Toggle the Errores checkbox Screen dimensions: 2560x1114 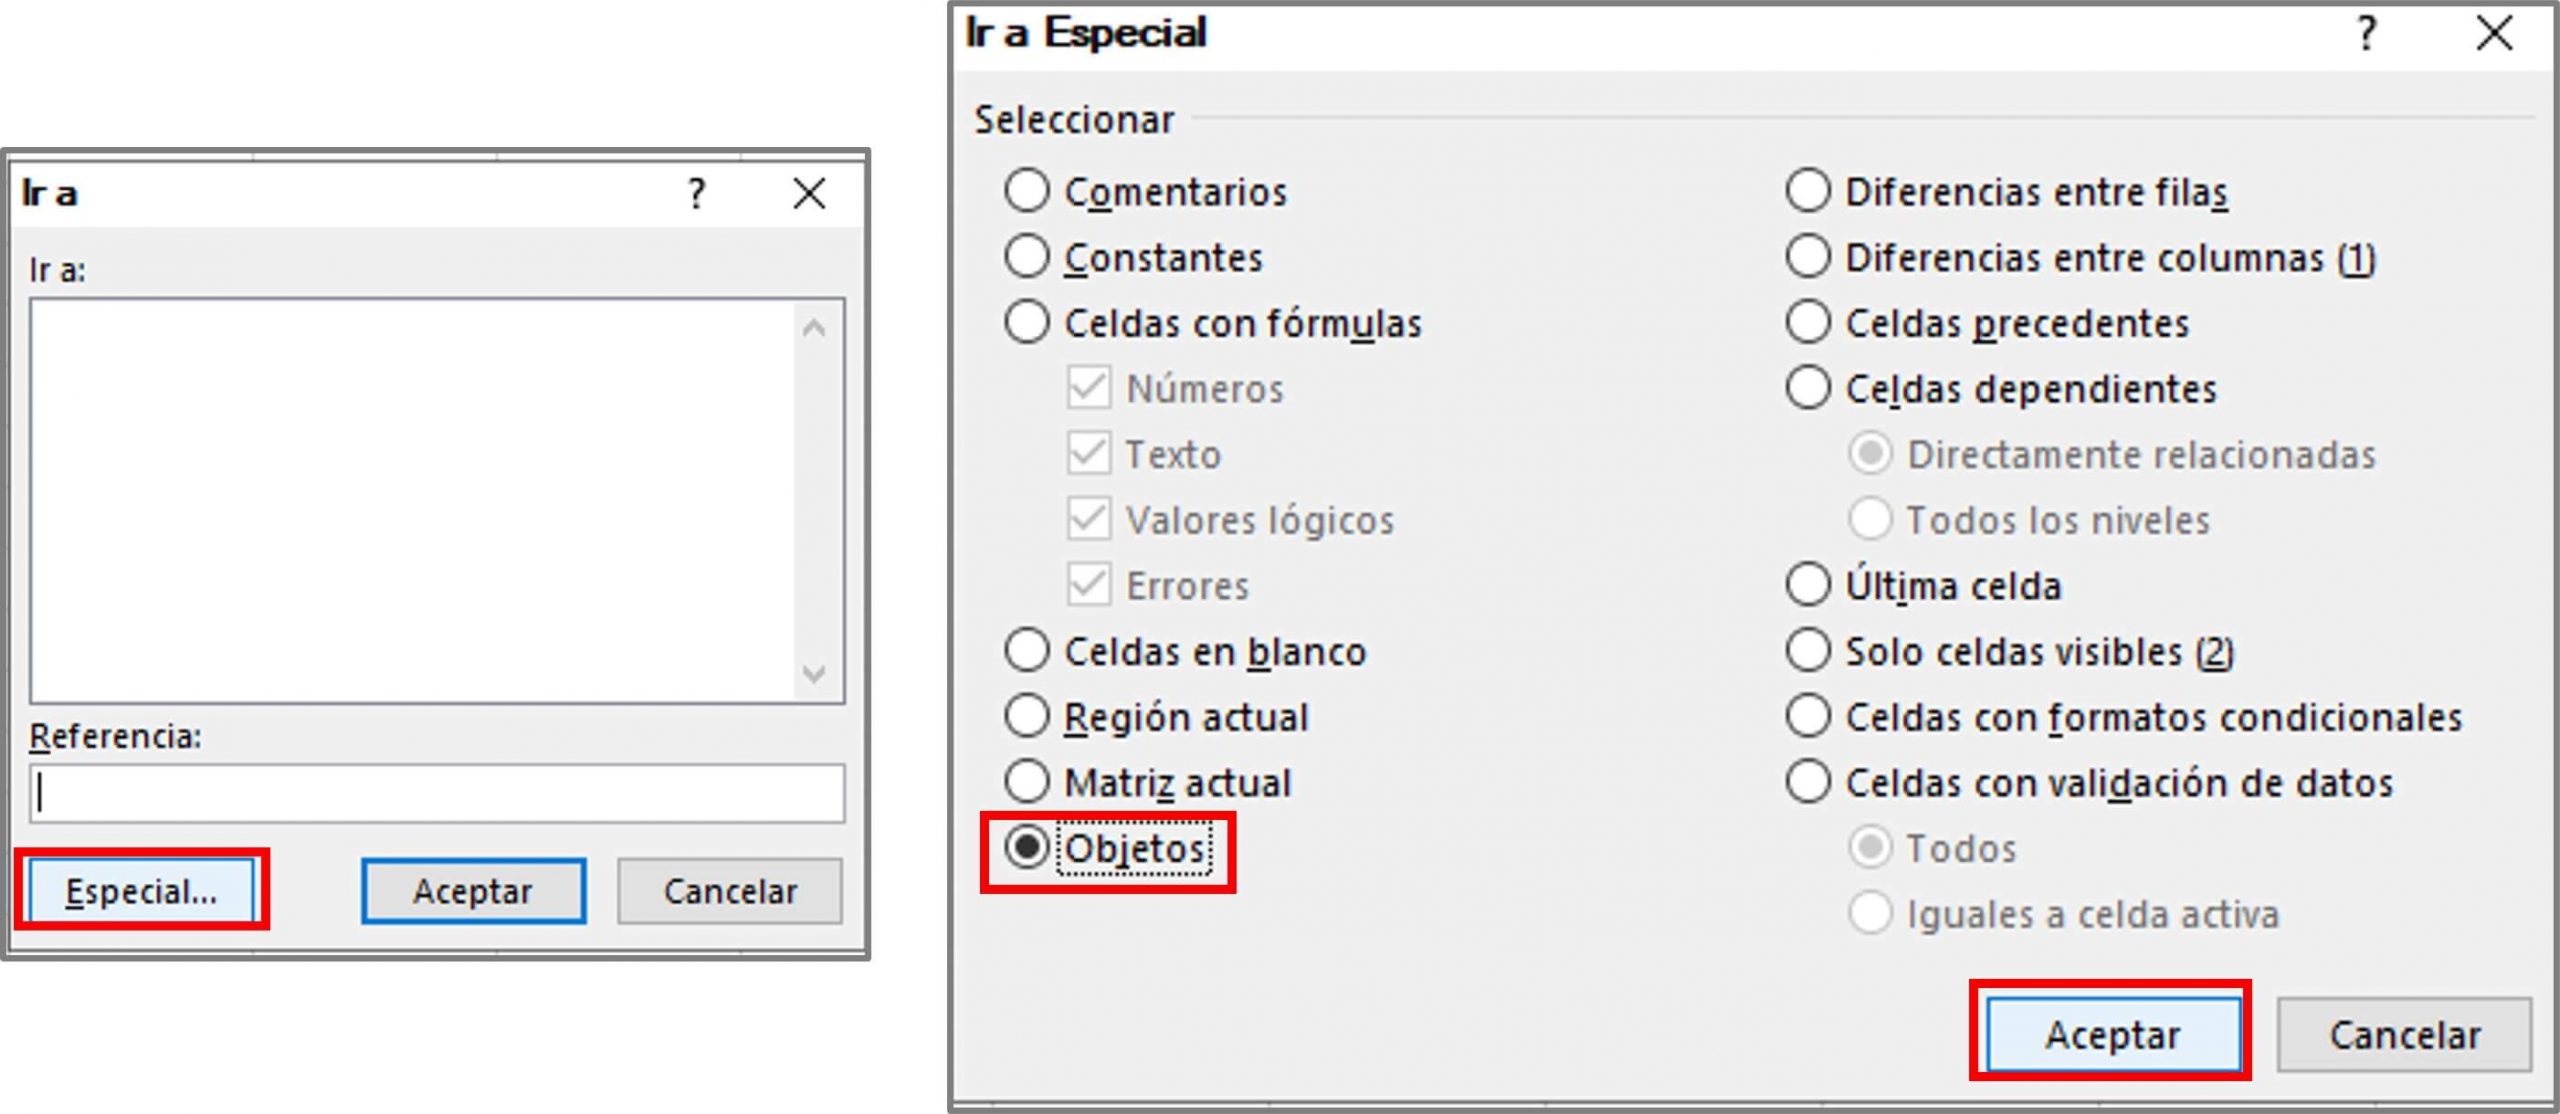(1090, 586)
